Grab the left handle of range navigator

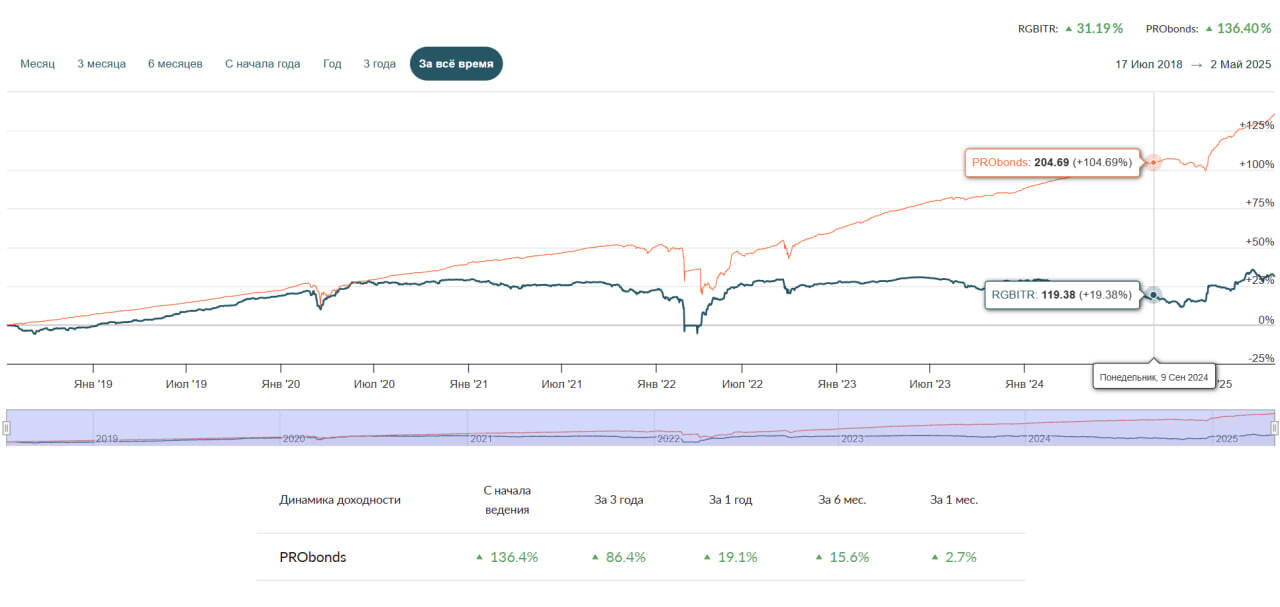click(6, 428)
